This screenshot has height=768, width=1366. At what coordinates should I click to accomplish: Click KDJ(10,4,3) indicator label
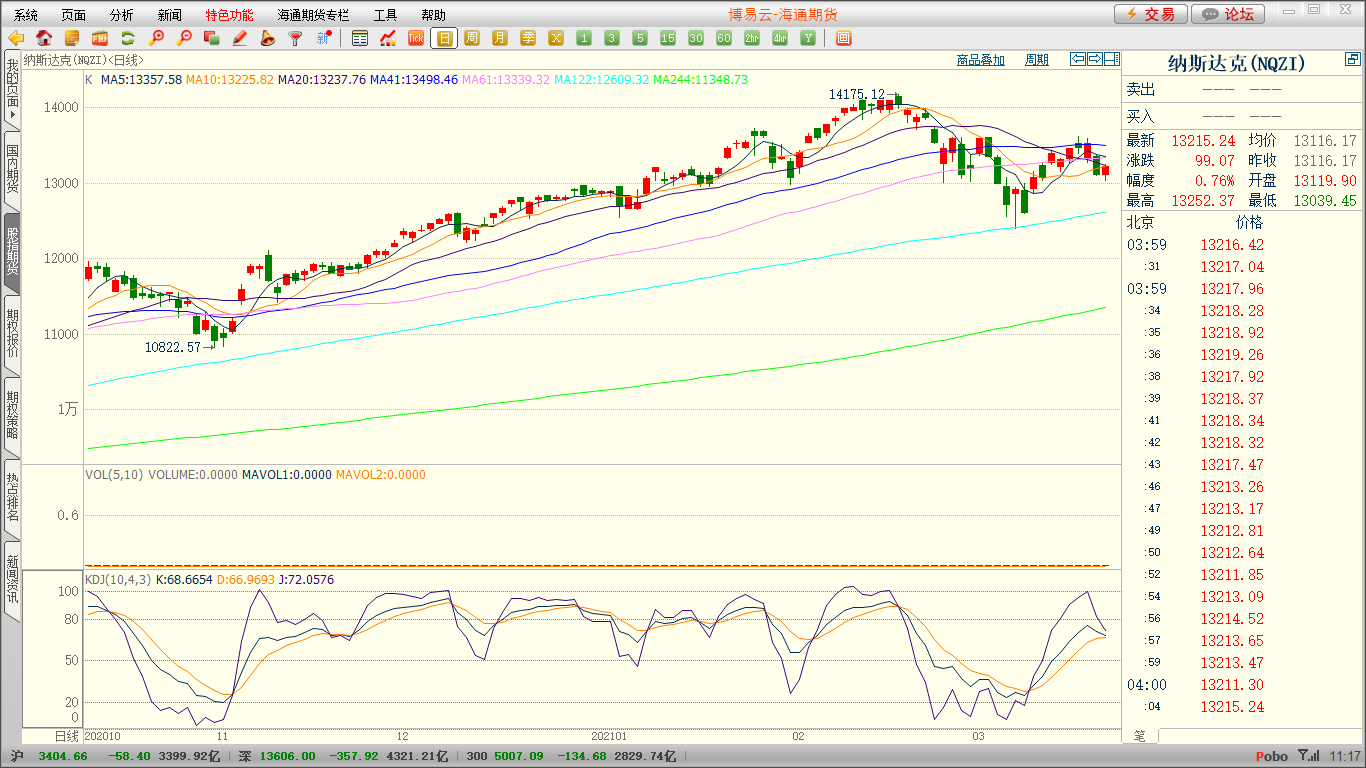click(x=116, y=579)
